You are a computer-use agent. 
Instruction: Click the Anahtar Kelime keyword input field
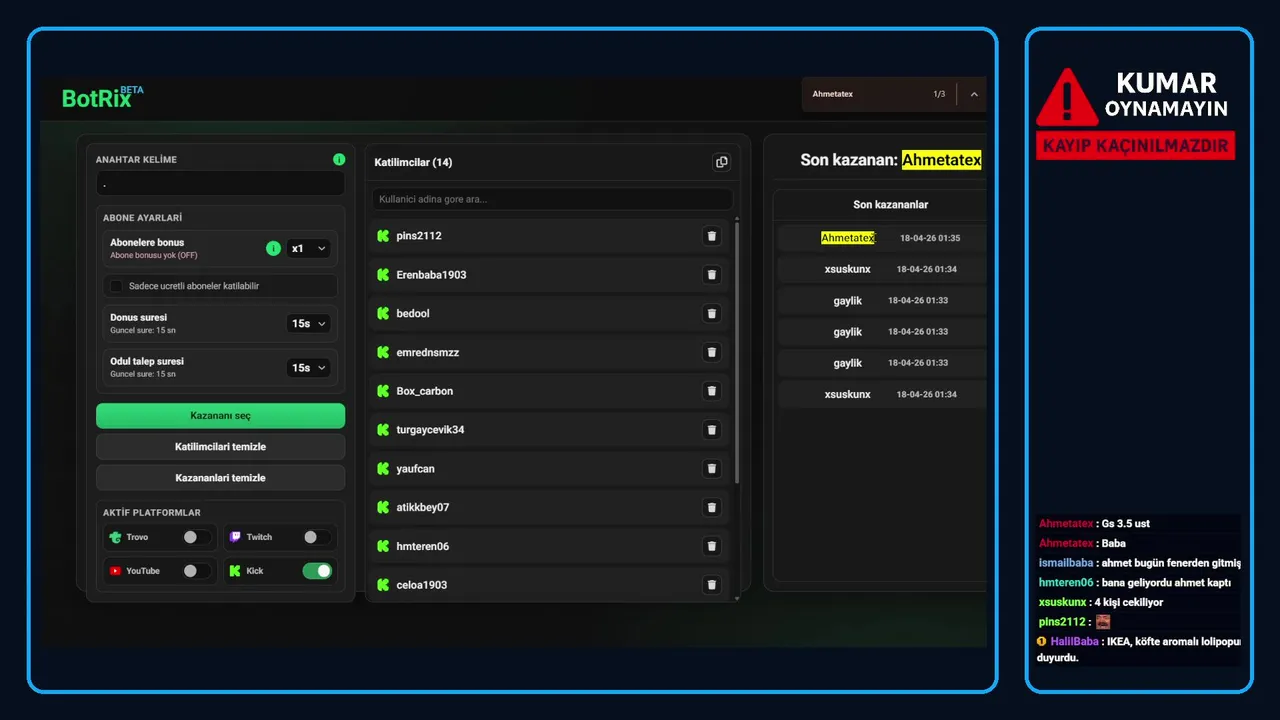click(x=220, y=184)
